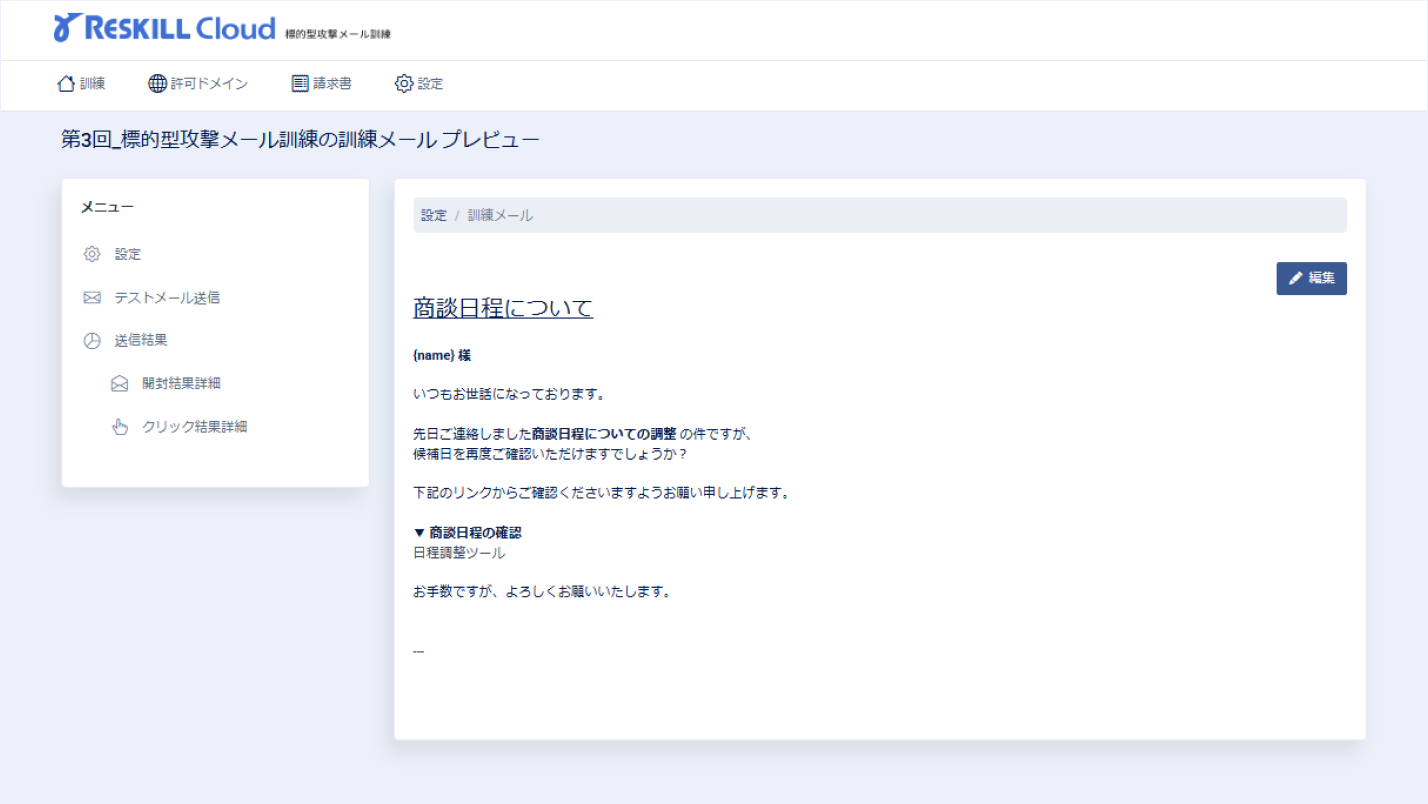Select the gear icon beside 設定 in menu panel
Image resolution: width=1428 pixels, height=804 pixels.
(91, 254)
